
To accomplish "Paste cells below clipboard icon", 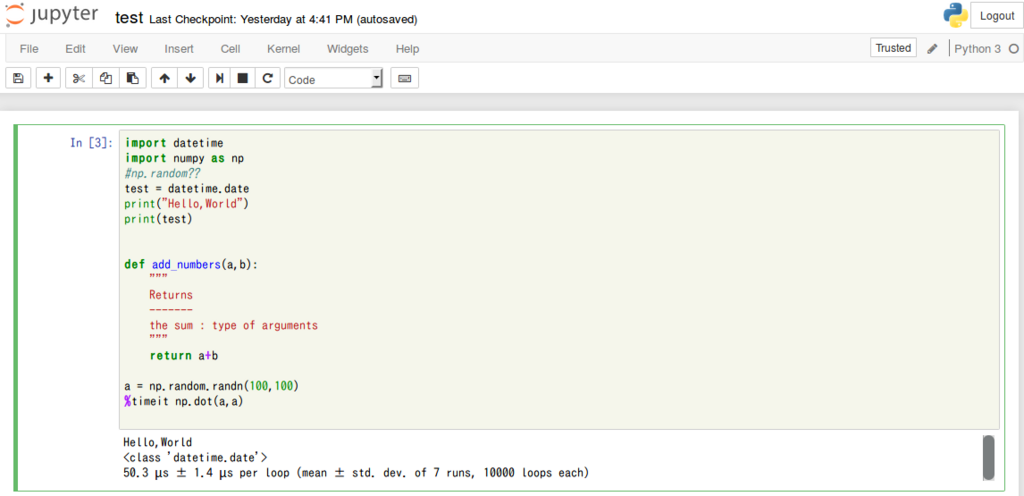I will click(133, 78).
